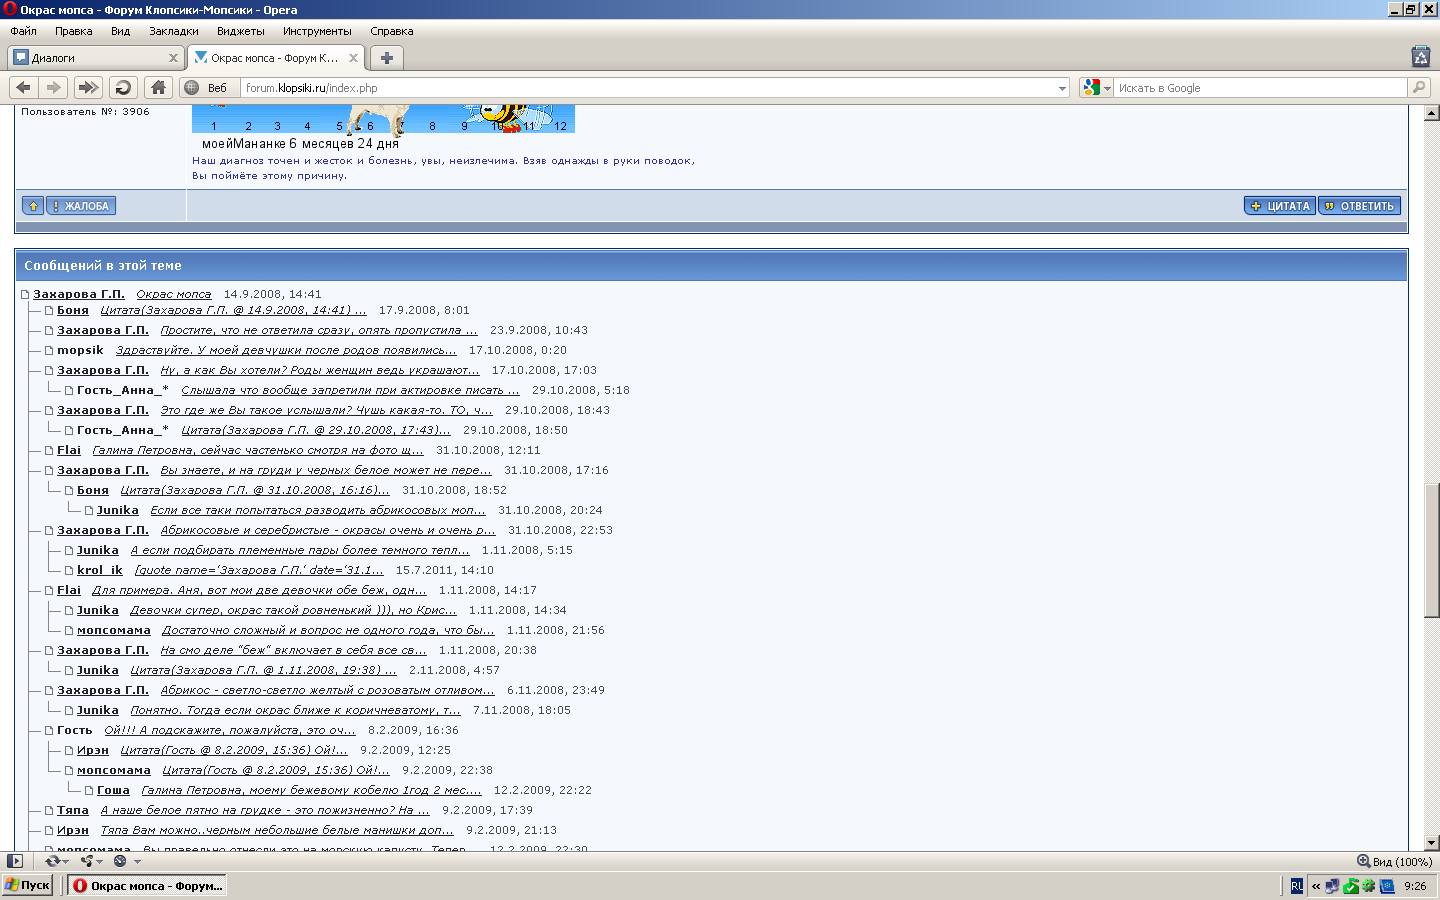Image resolution: width=1440 pixels, height=900 pixels.
Task: Reload the current forum page
Action: (123, 88)
